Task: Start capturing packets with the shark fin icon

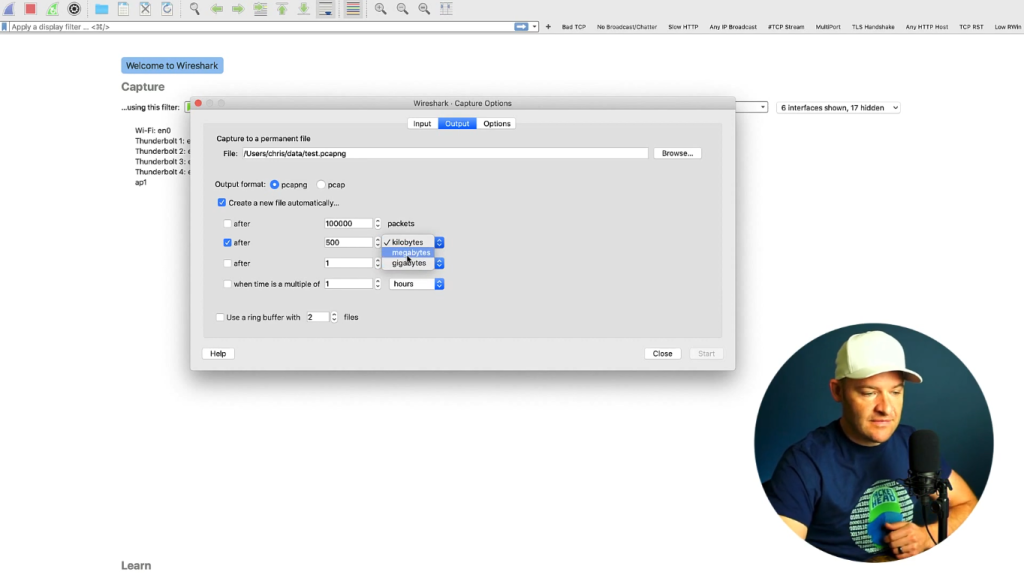Action: 9,9
